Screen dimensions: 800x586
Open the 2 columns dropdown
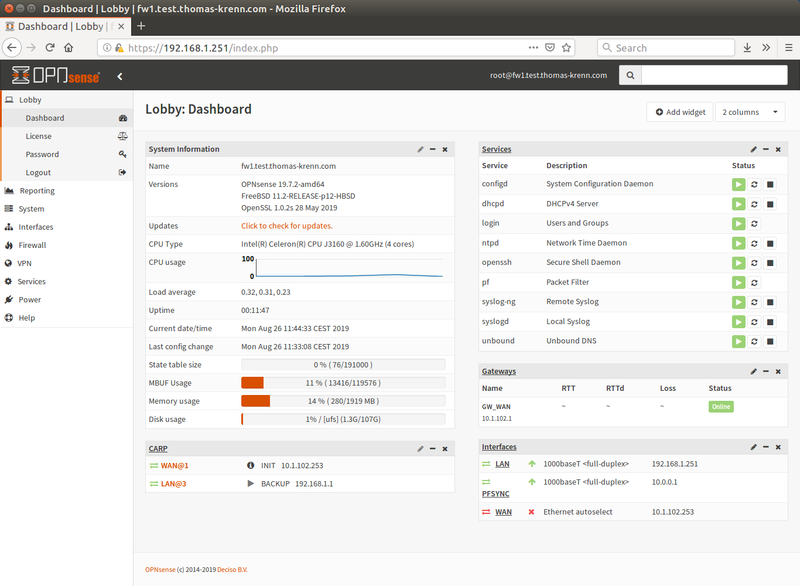[750, 112]
